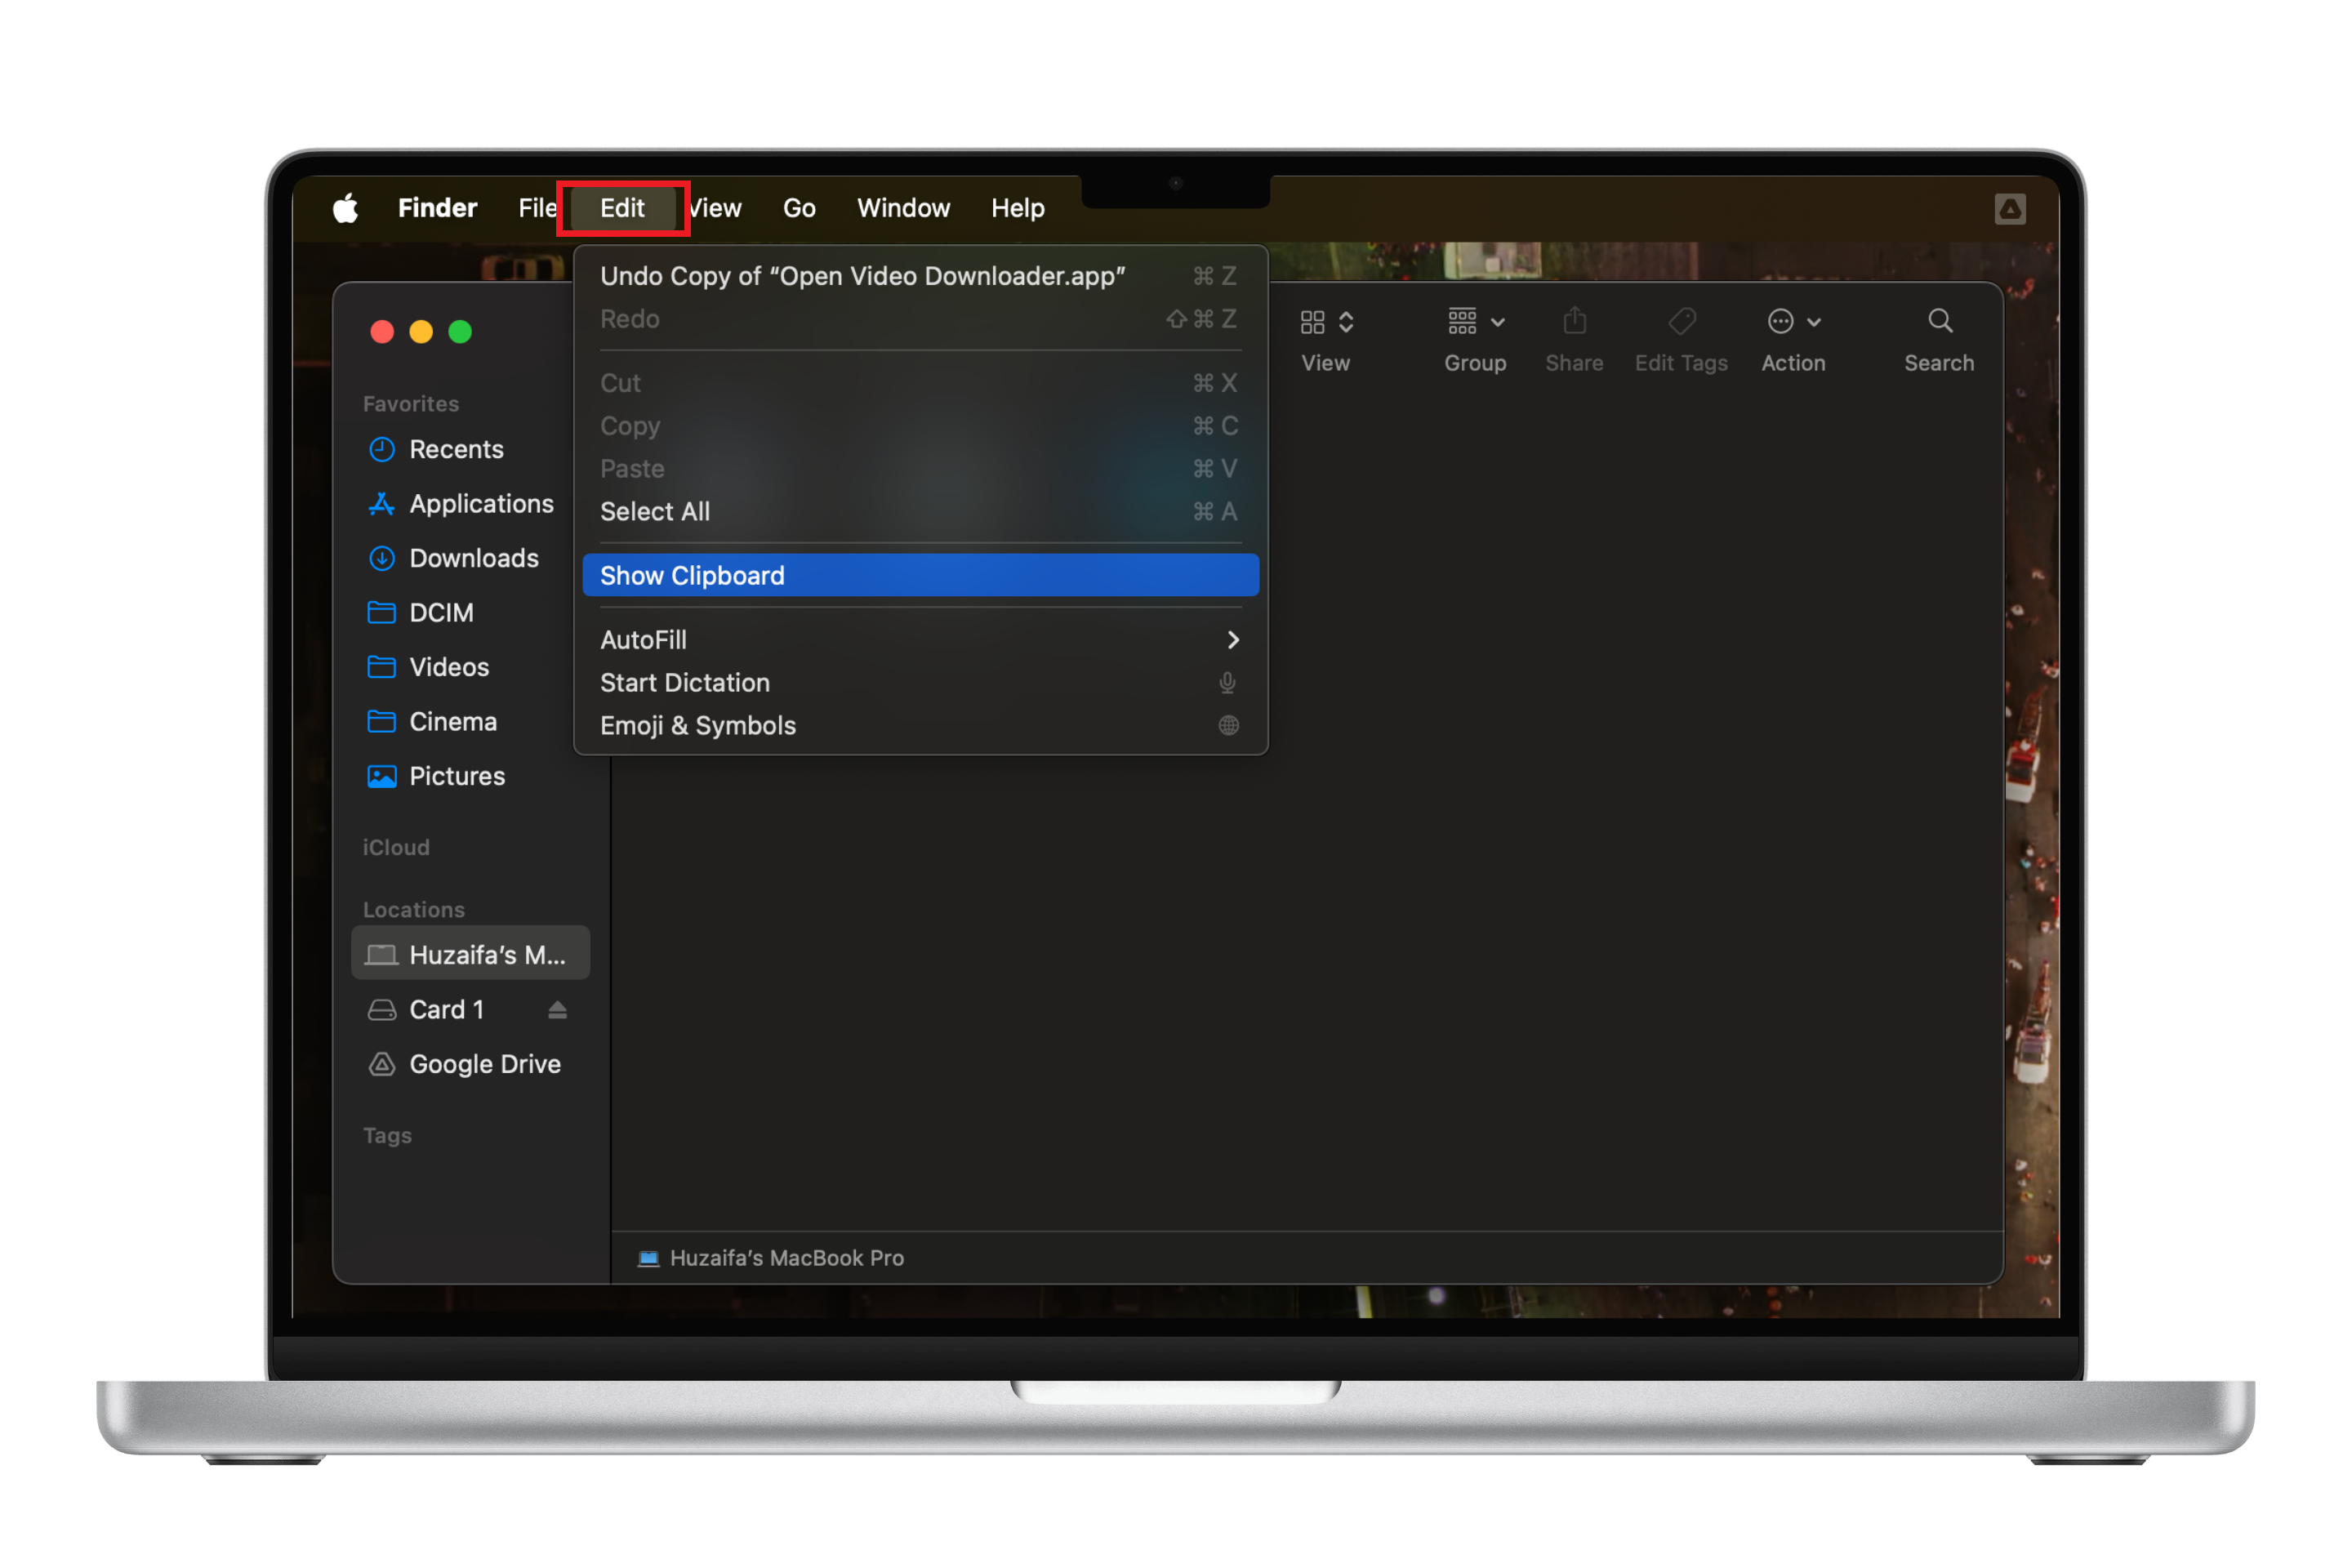The width and height of the screenshot is (2352, 1568).
Task: Click Undo Copy of Open Video Downloader.app
Action: click(862, 276)
